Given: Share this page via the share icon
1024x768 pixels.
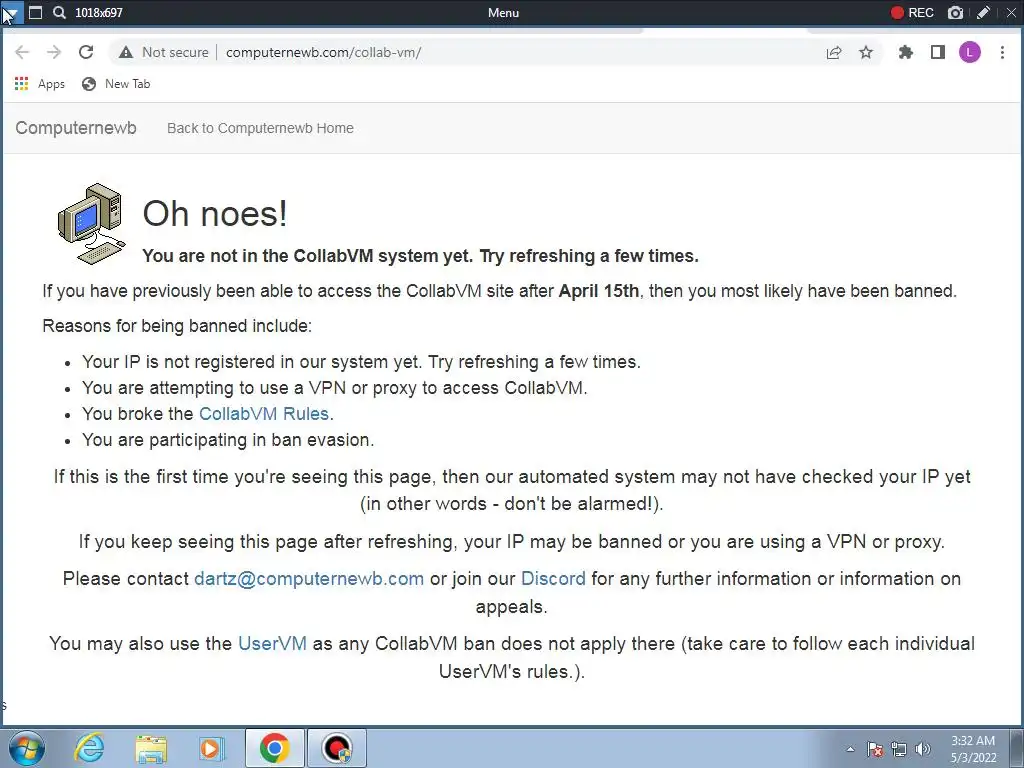Looking at the screenshot, I should (x=834, y=52).
